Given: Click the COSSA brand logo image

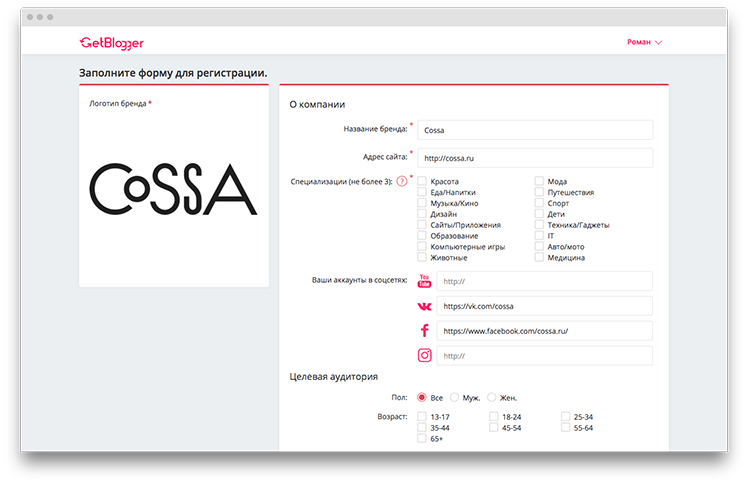Looking at the screenshot, I should tap(173, 189).
